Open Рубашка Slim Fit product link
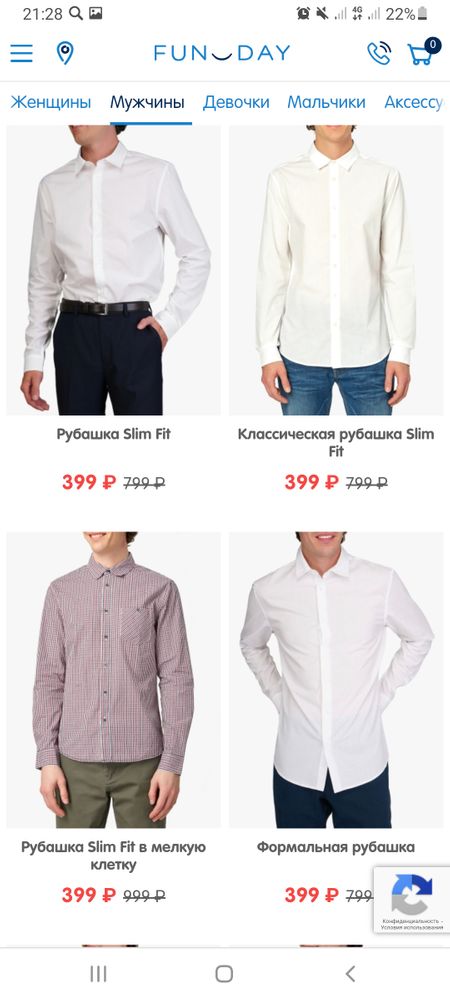This screenshot has width=450, height=1000. tap(113, 434)
